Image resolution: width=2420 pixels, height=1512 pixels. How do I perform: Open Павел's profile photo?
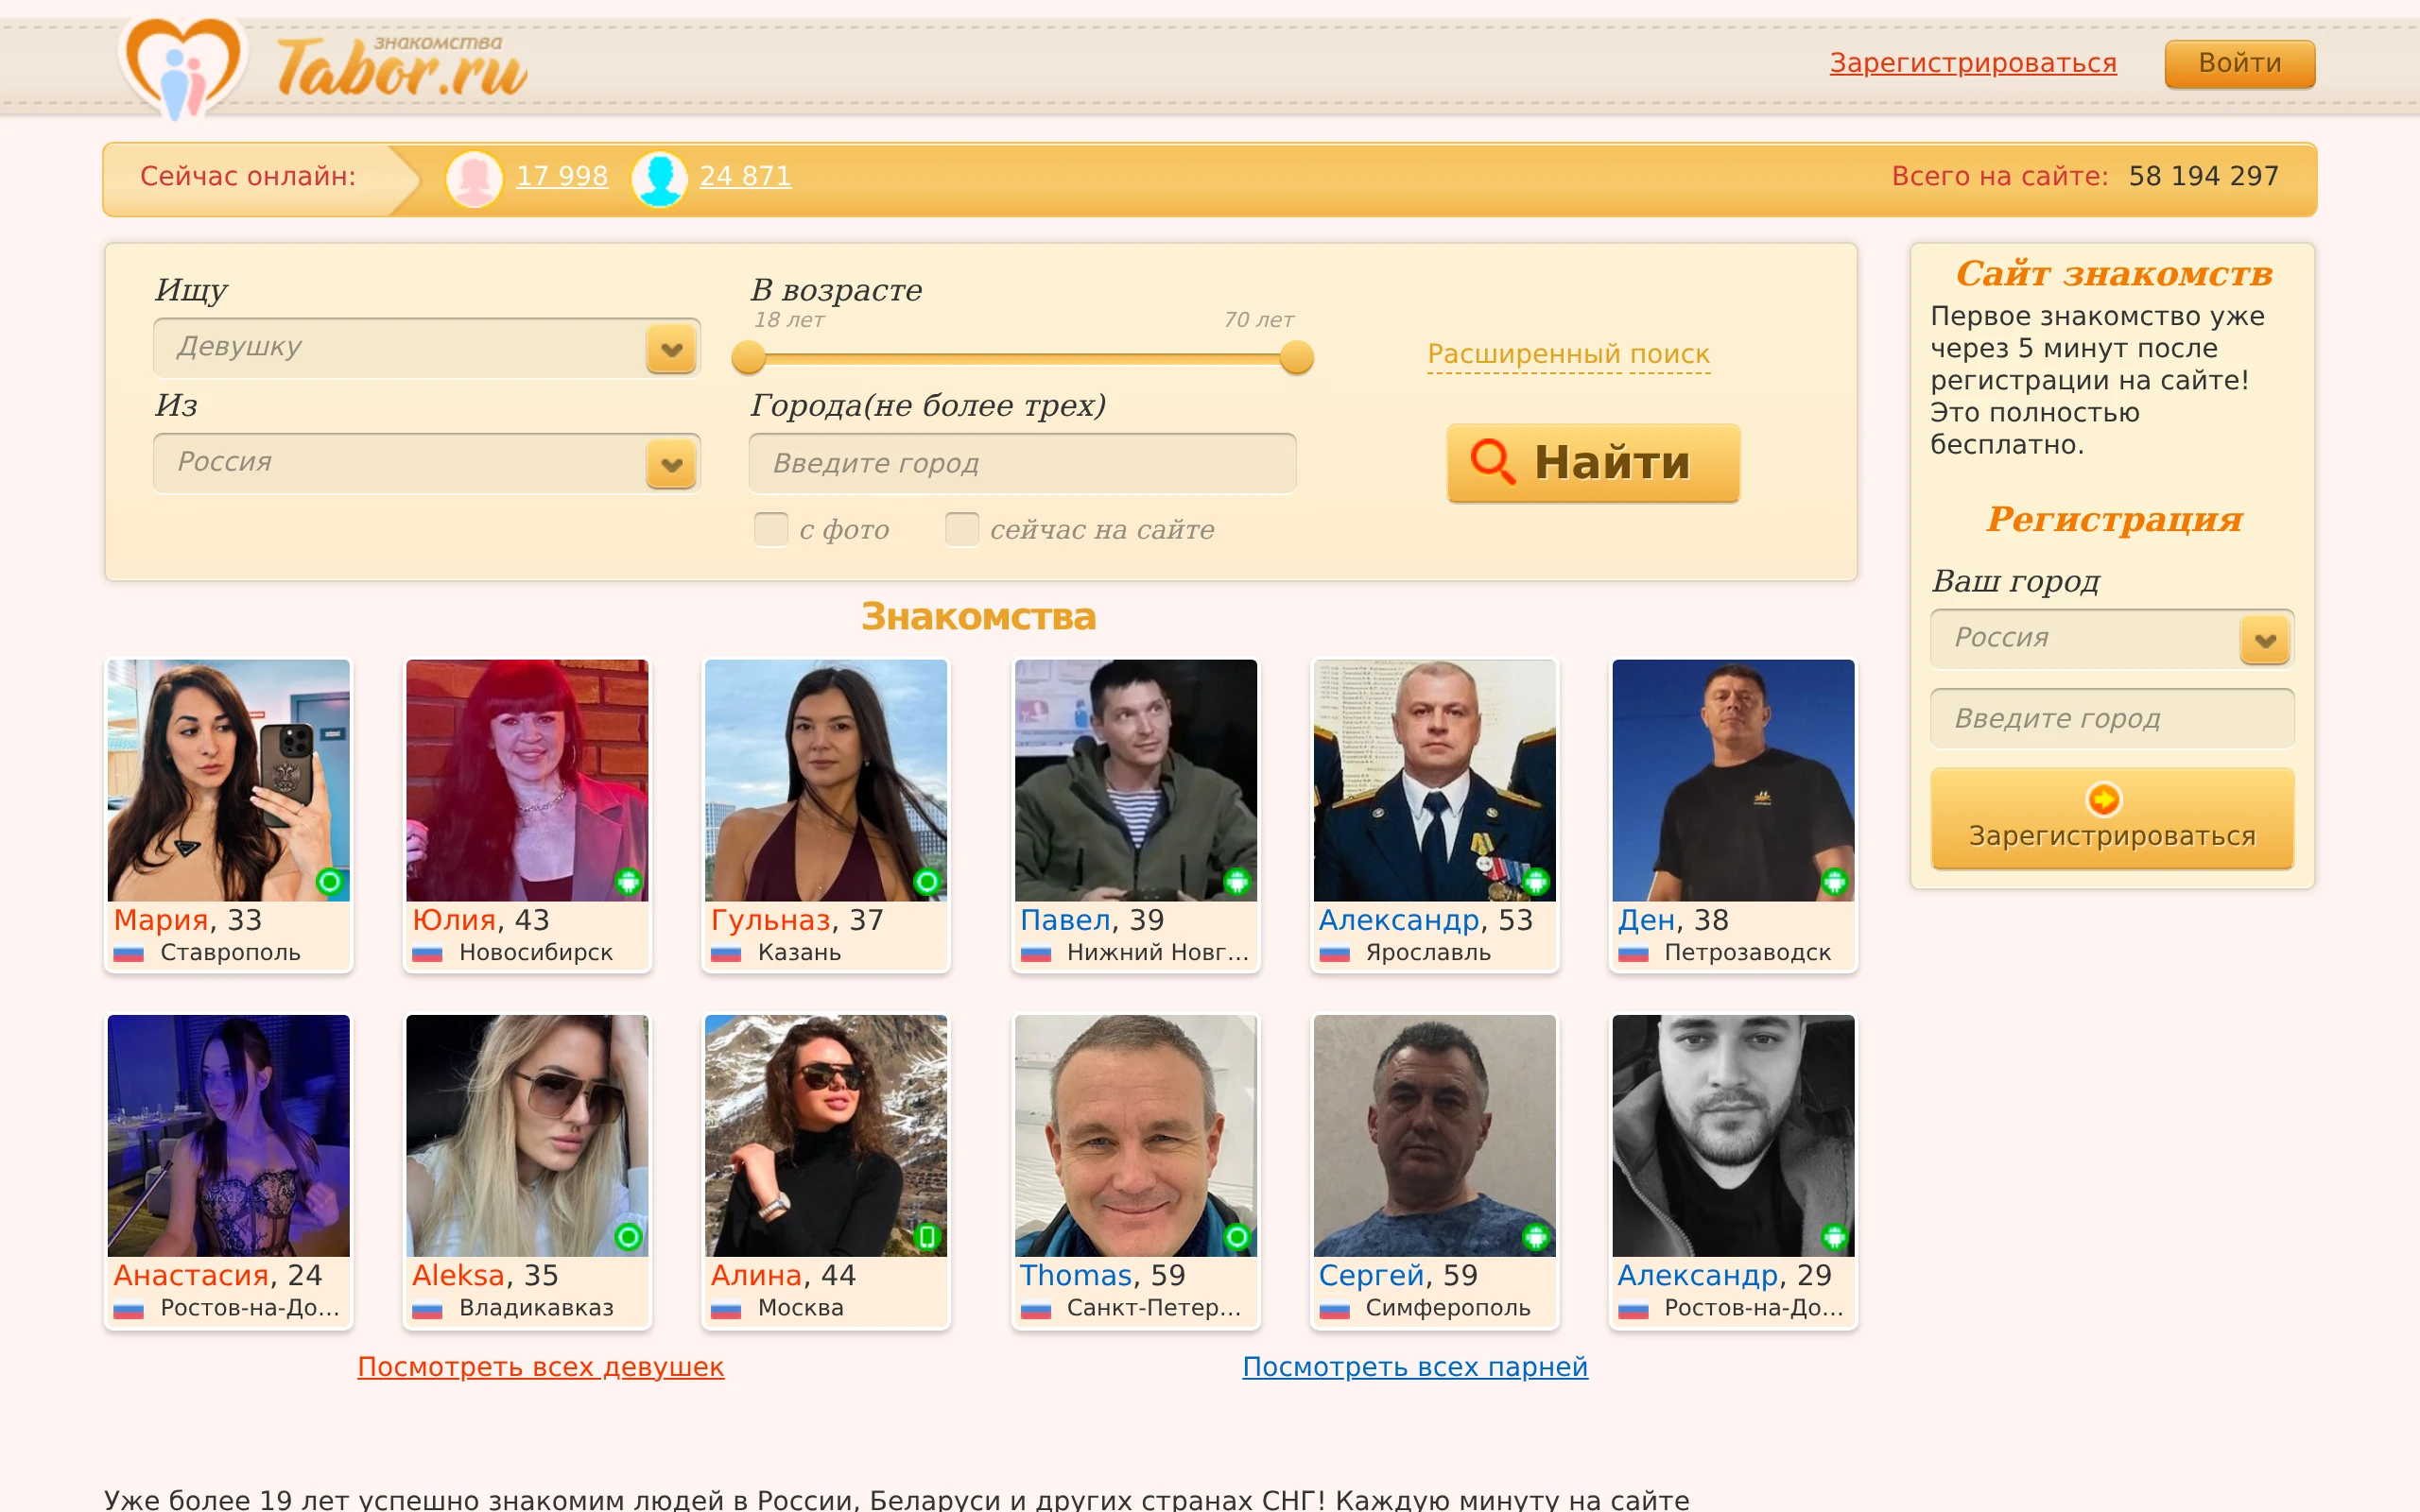pos(1136,780)
